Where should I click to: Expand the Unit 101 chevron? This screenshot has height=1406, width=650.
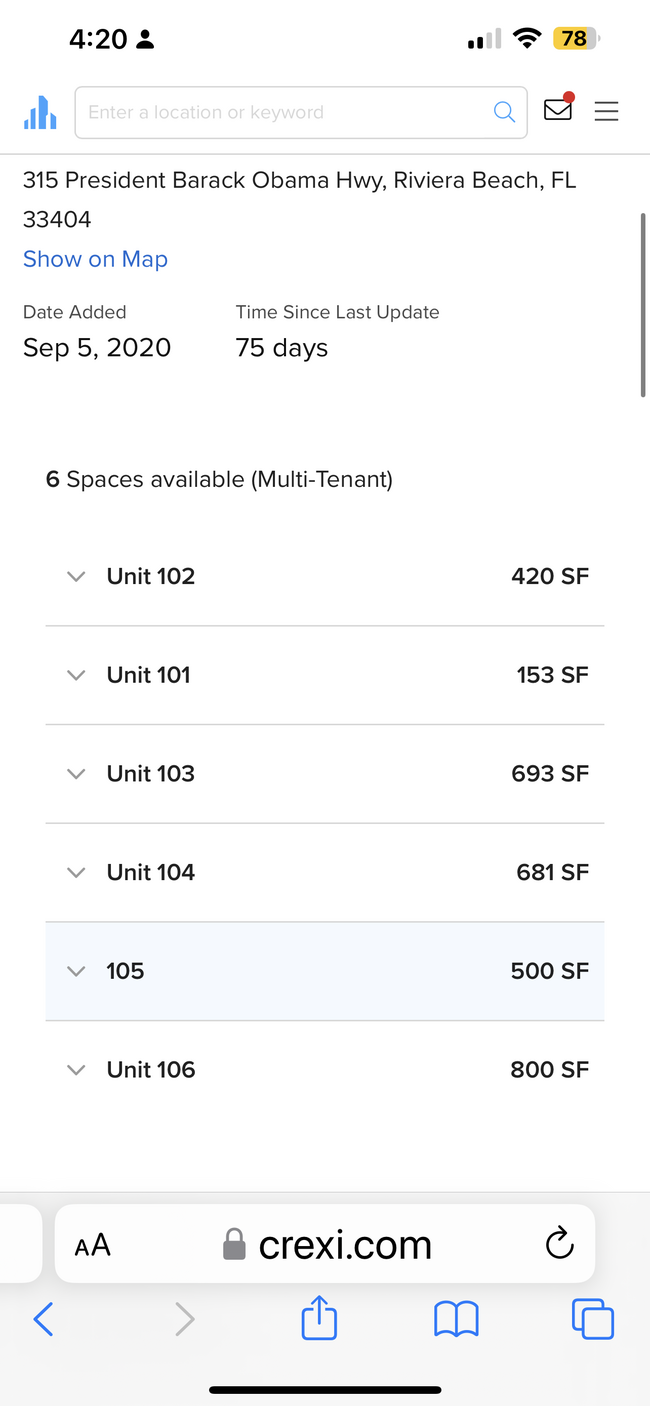[x=76, y=675]
